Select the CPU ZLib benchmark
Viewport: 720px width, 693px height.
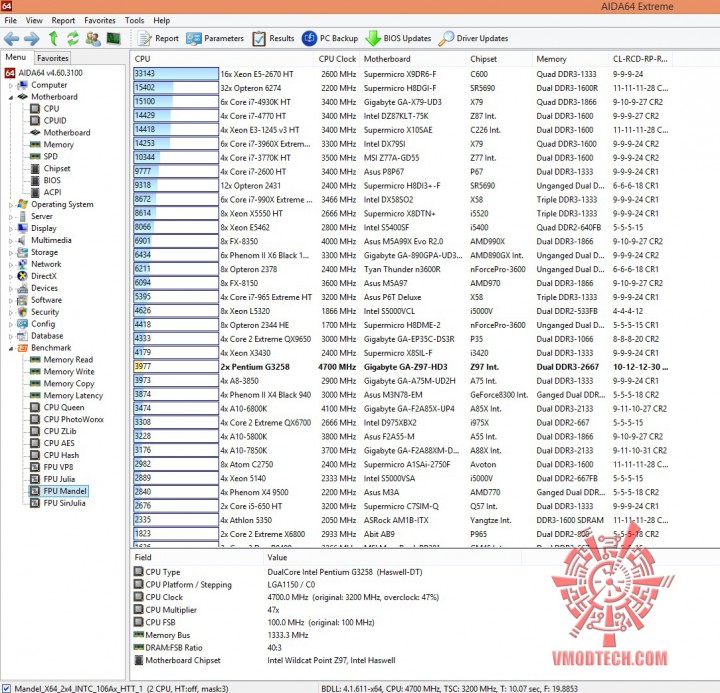pyautogui.click(x=53, y=431)
